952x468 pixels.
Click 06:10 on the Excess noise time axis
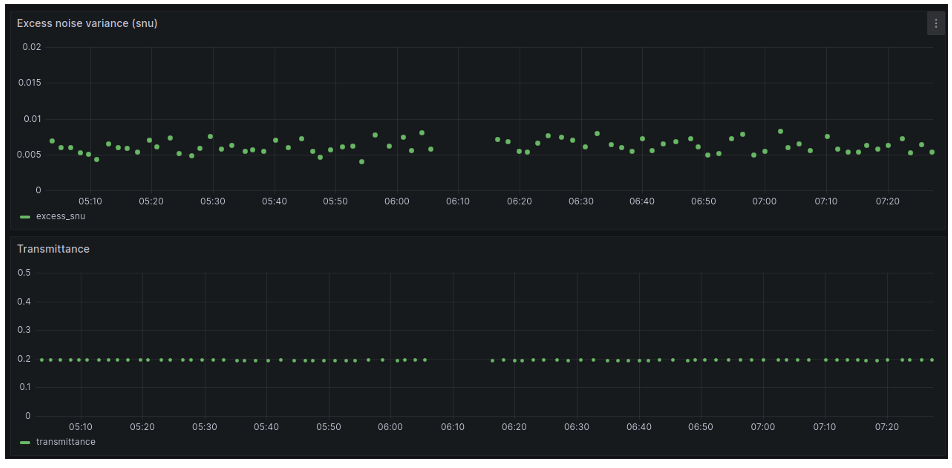(x=458, y=201)
